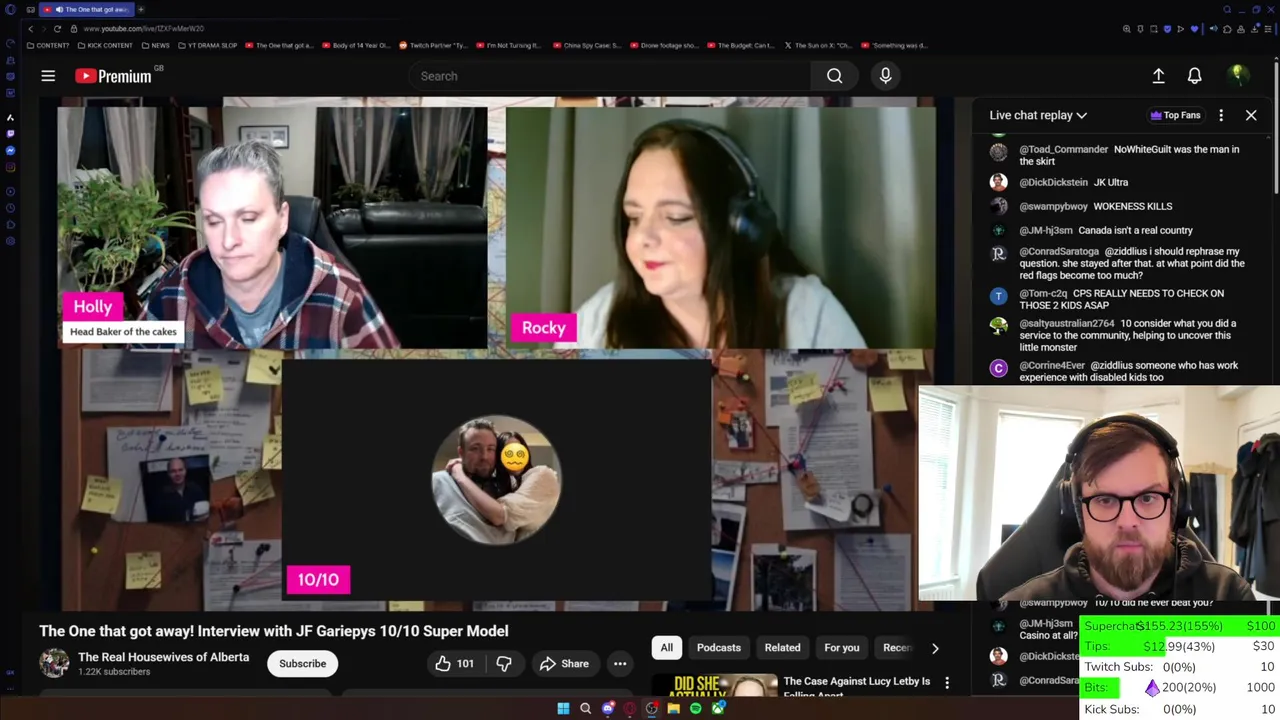Start voice search with microphone icon
The image size is (1280, 720).
(885, 76)
